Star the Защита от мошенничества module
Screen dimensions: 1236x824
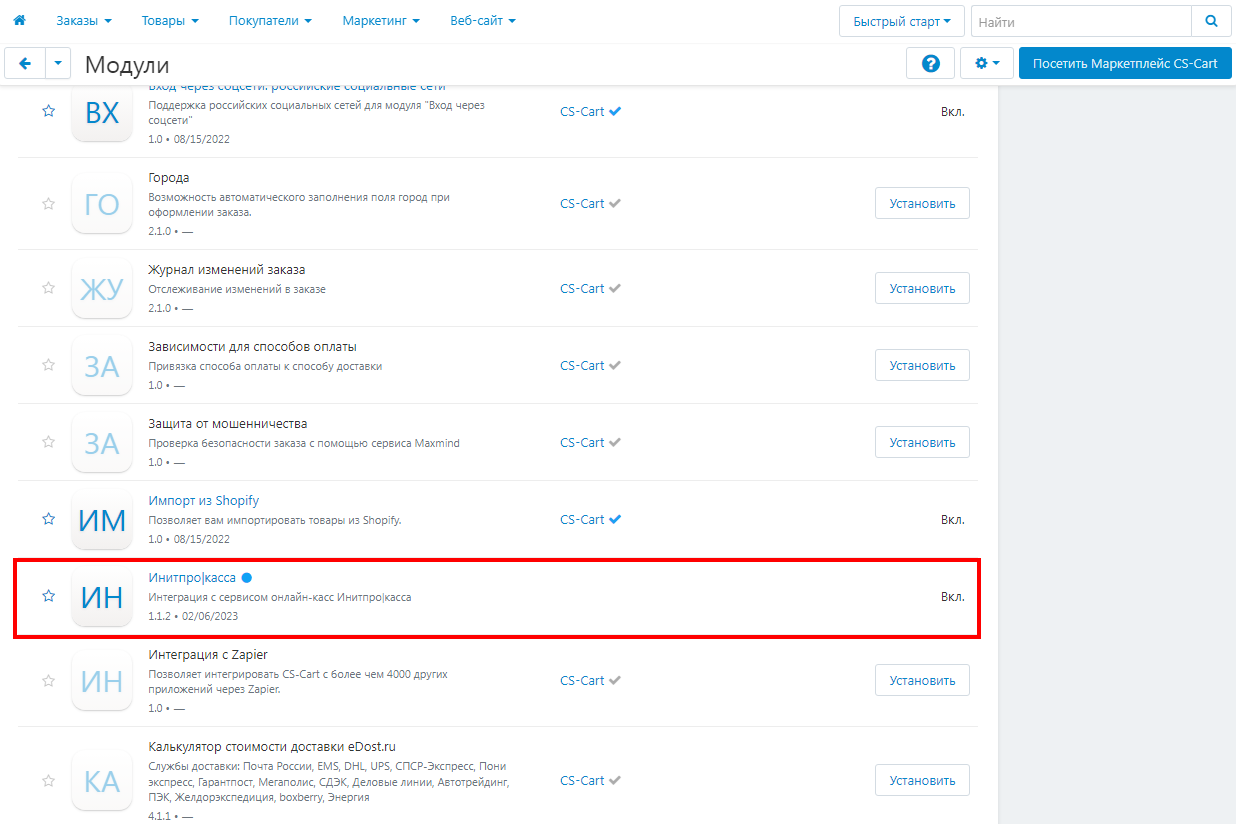(48, 442)
